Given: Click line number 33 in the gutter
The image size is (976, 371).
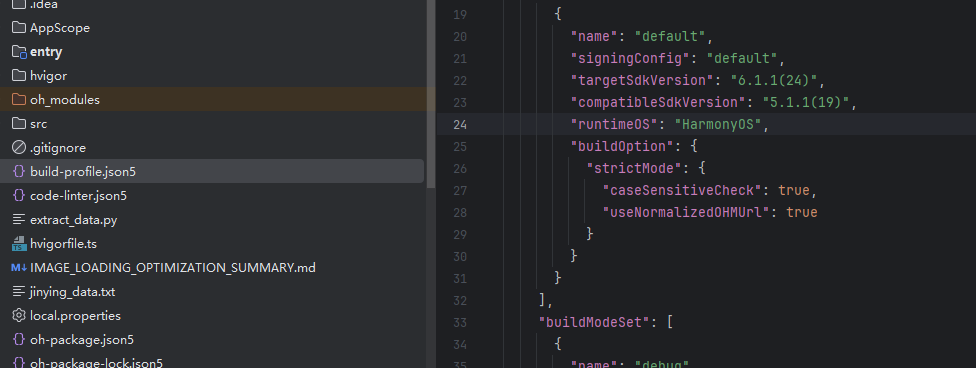Looking at the screenshot, I should click(459, 322).
